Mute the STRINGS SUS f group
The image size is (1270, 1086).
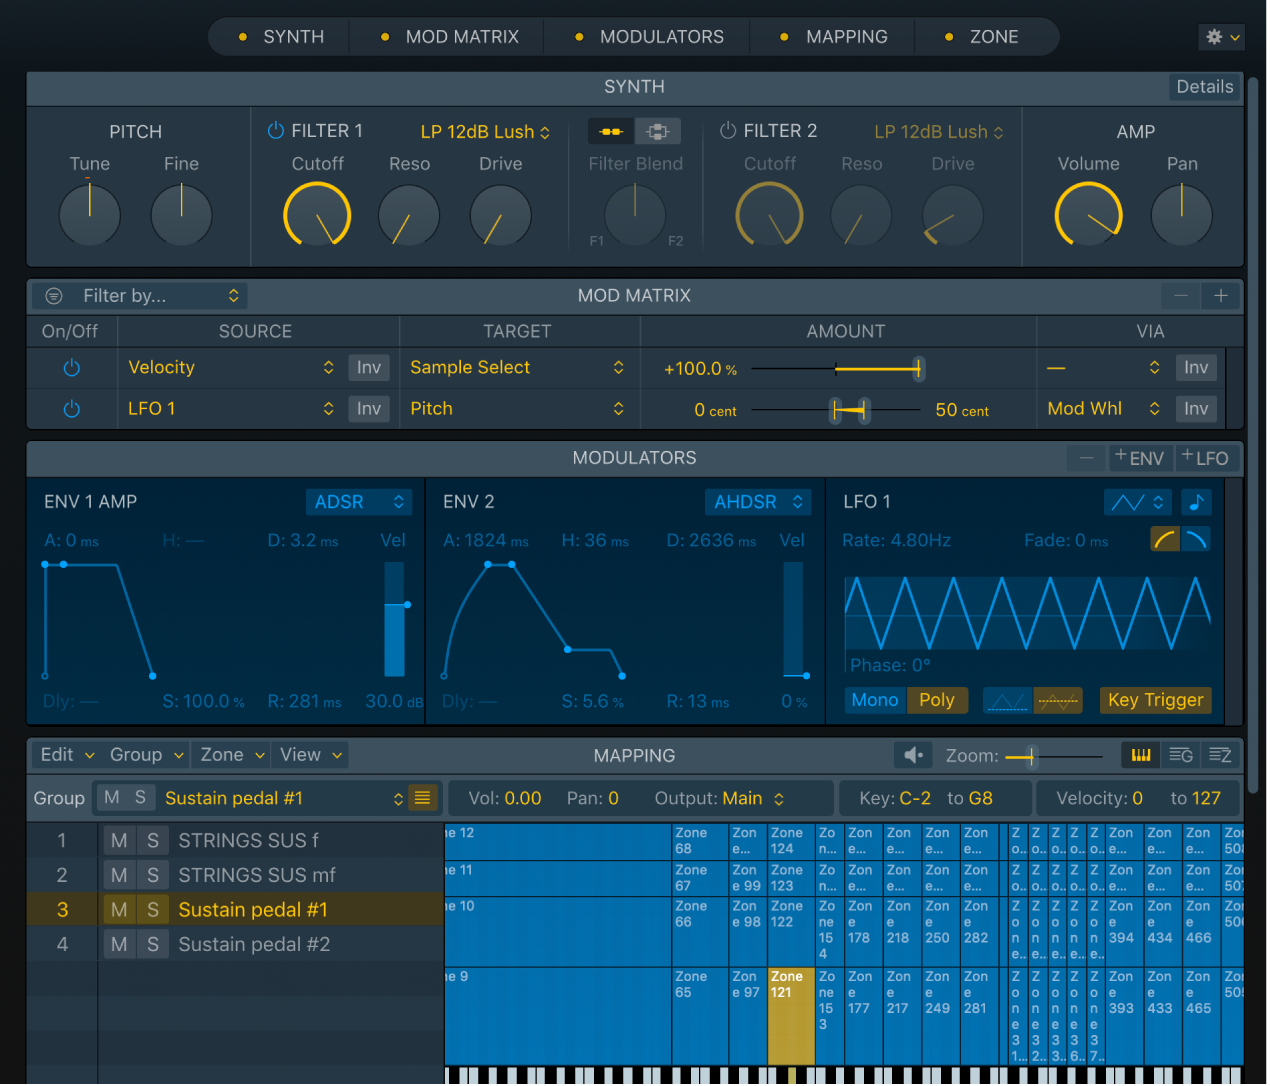[x=118, y=840]
